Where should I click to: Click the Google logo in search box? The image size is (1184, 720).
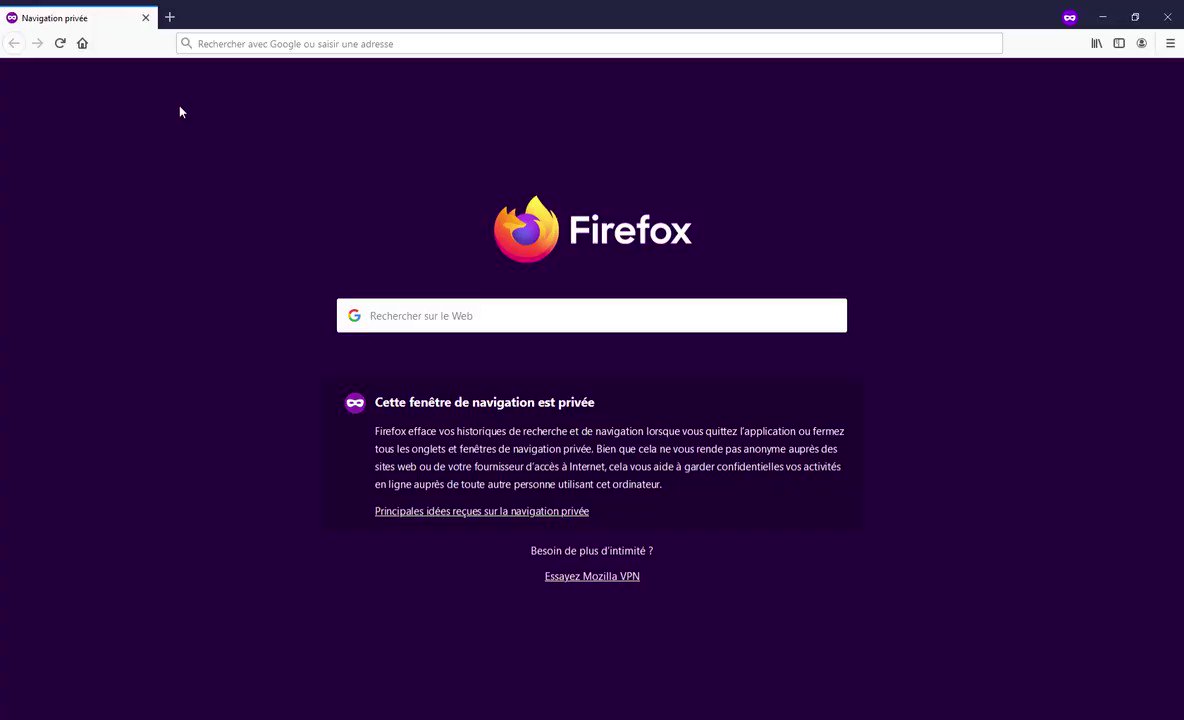354,315
